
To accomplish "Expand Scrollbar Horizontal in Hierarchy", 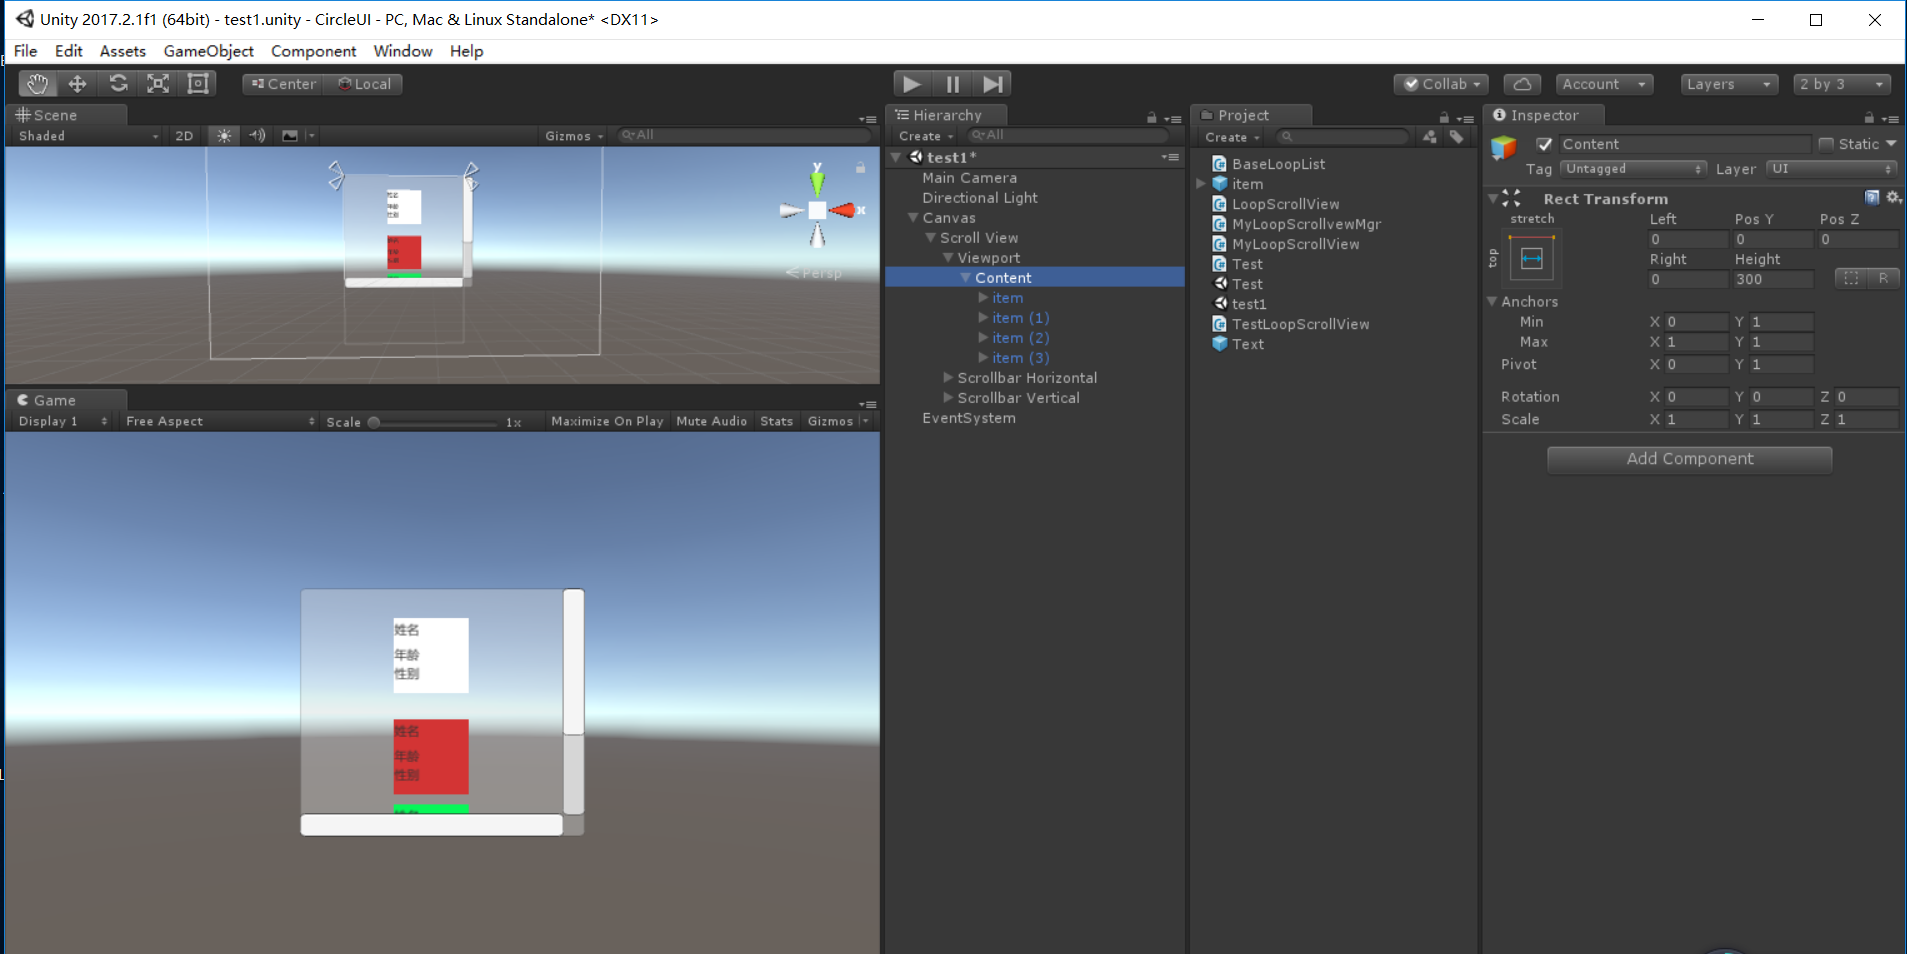I will (x=948, y=378).
